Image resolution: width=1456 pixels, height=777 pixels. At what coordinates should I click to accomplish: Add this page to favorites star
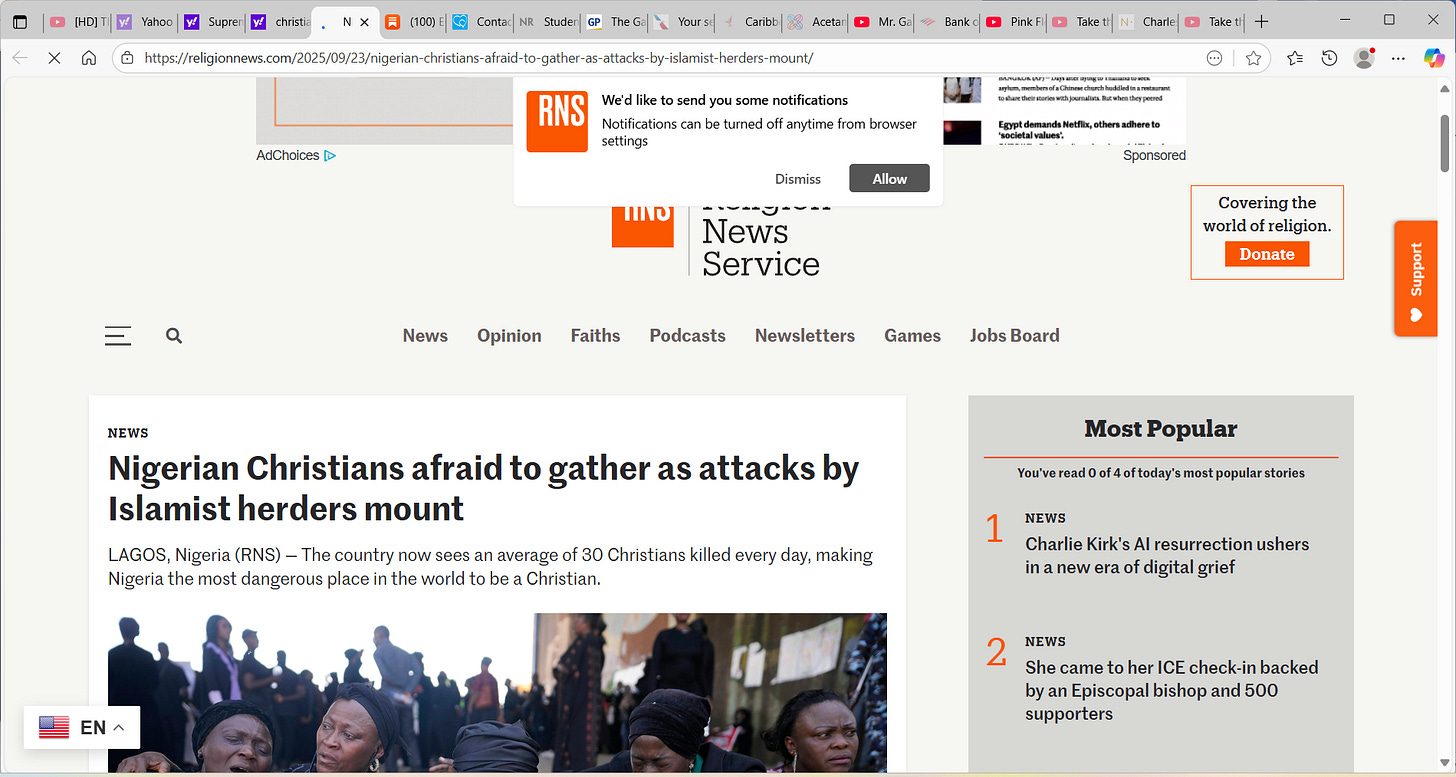pyautogui.click(x=1253, y=58)
